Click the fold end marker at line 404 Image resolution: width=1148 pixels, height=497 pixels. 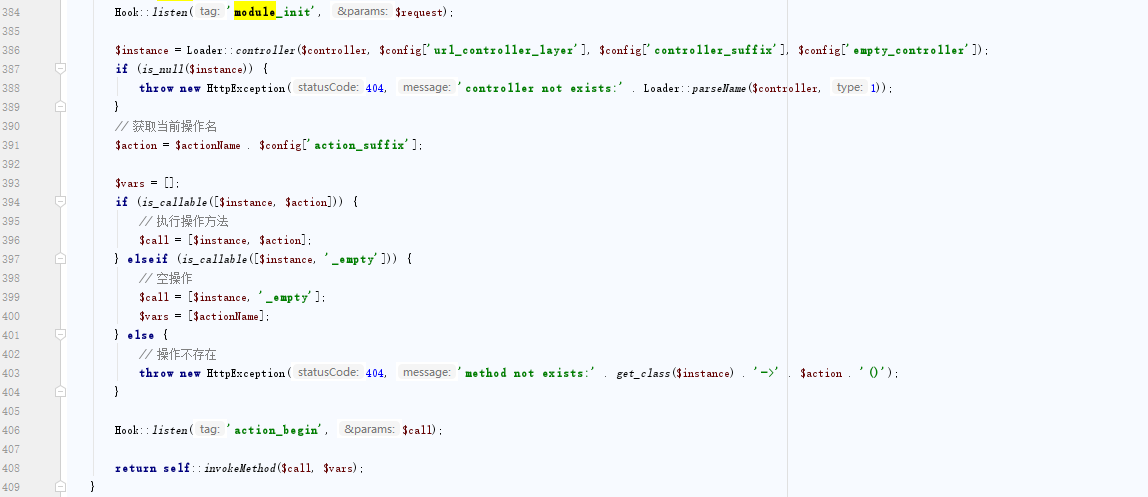click(61, 392)
